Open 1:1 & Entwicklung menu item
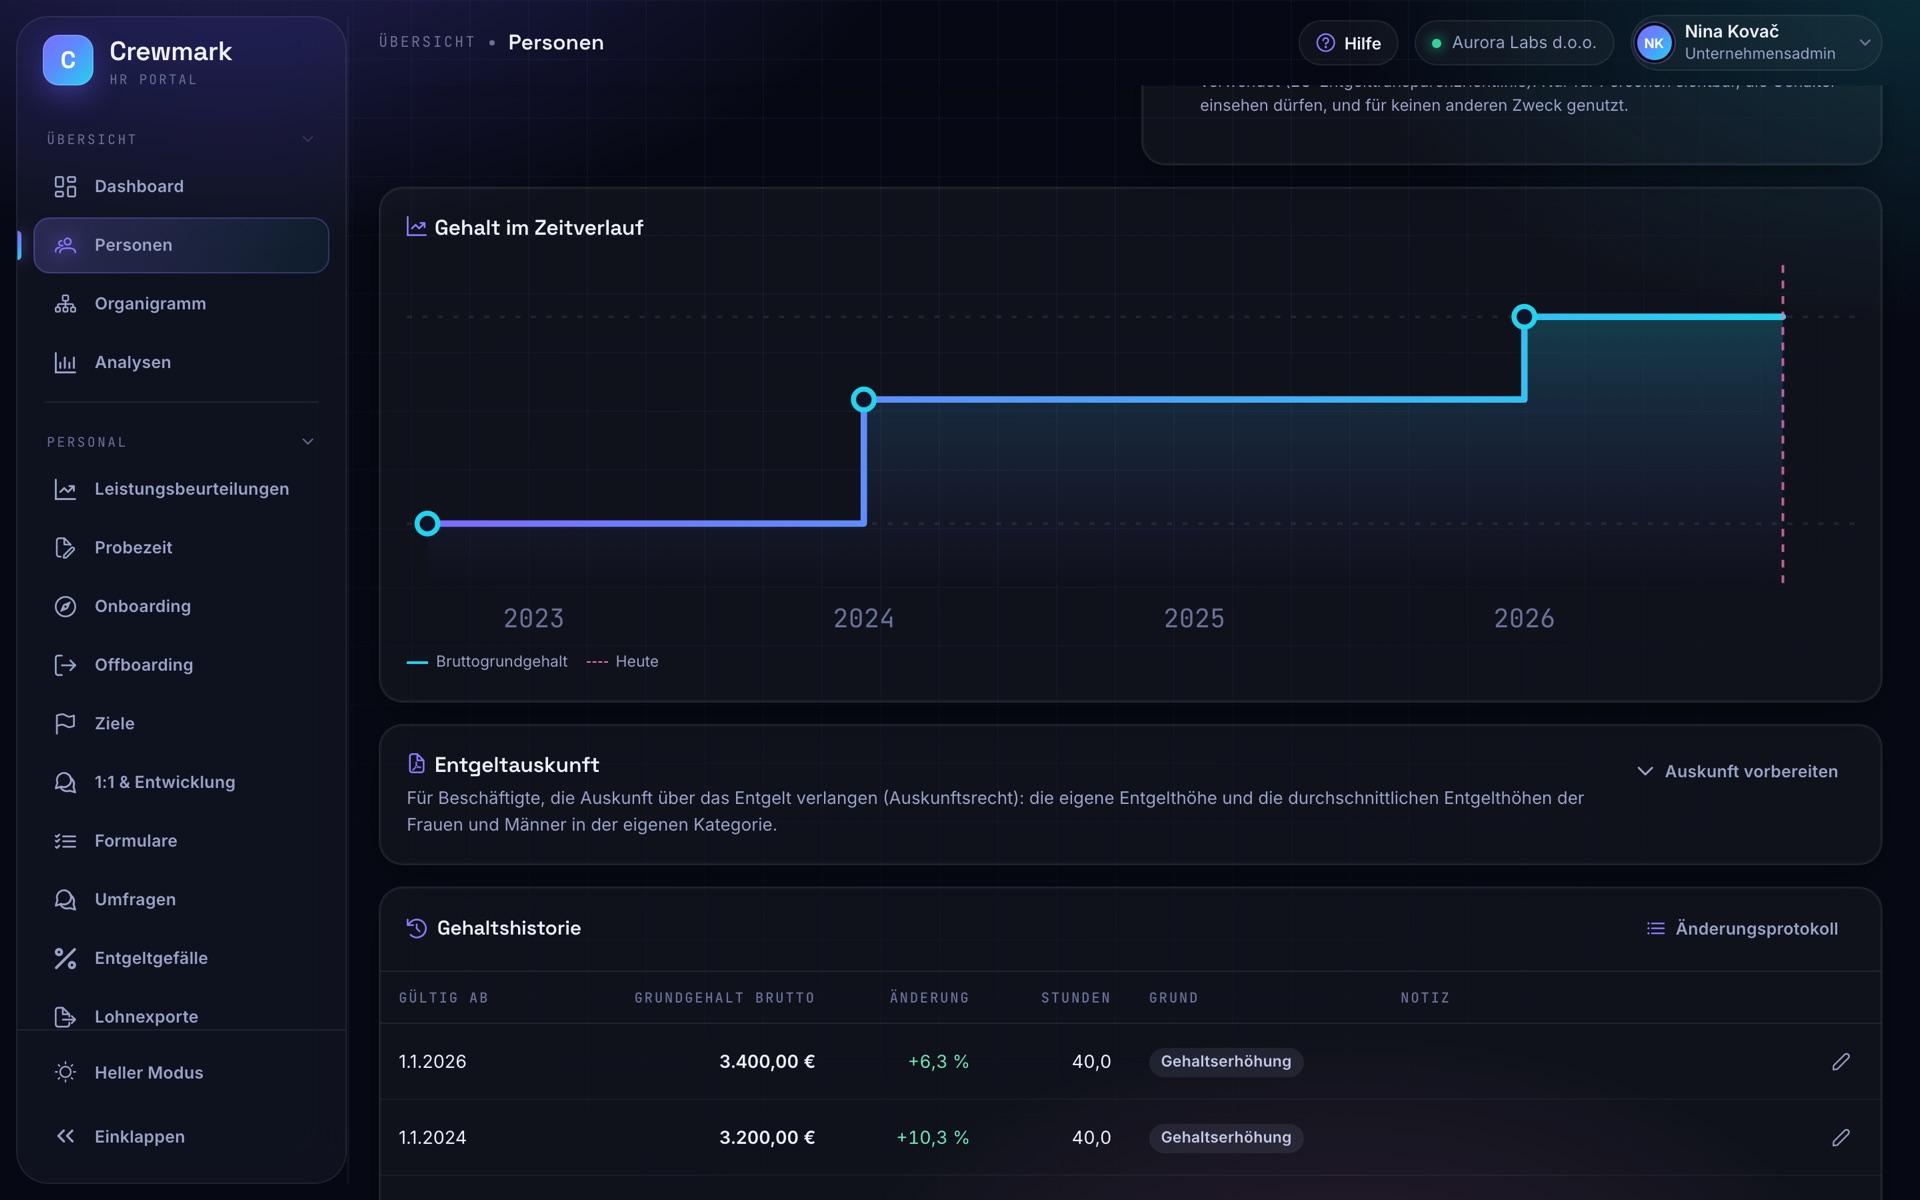This screenshot has height=1200, width=1920. click(x=181, y=783)
